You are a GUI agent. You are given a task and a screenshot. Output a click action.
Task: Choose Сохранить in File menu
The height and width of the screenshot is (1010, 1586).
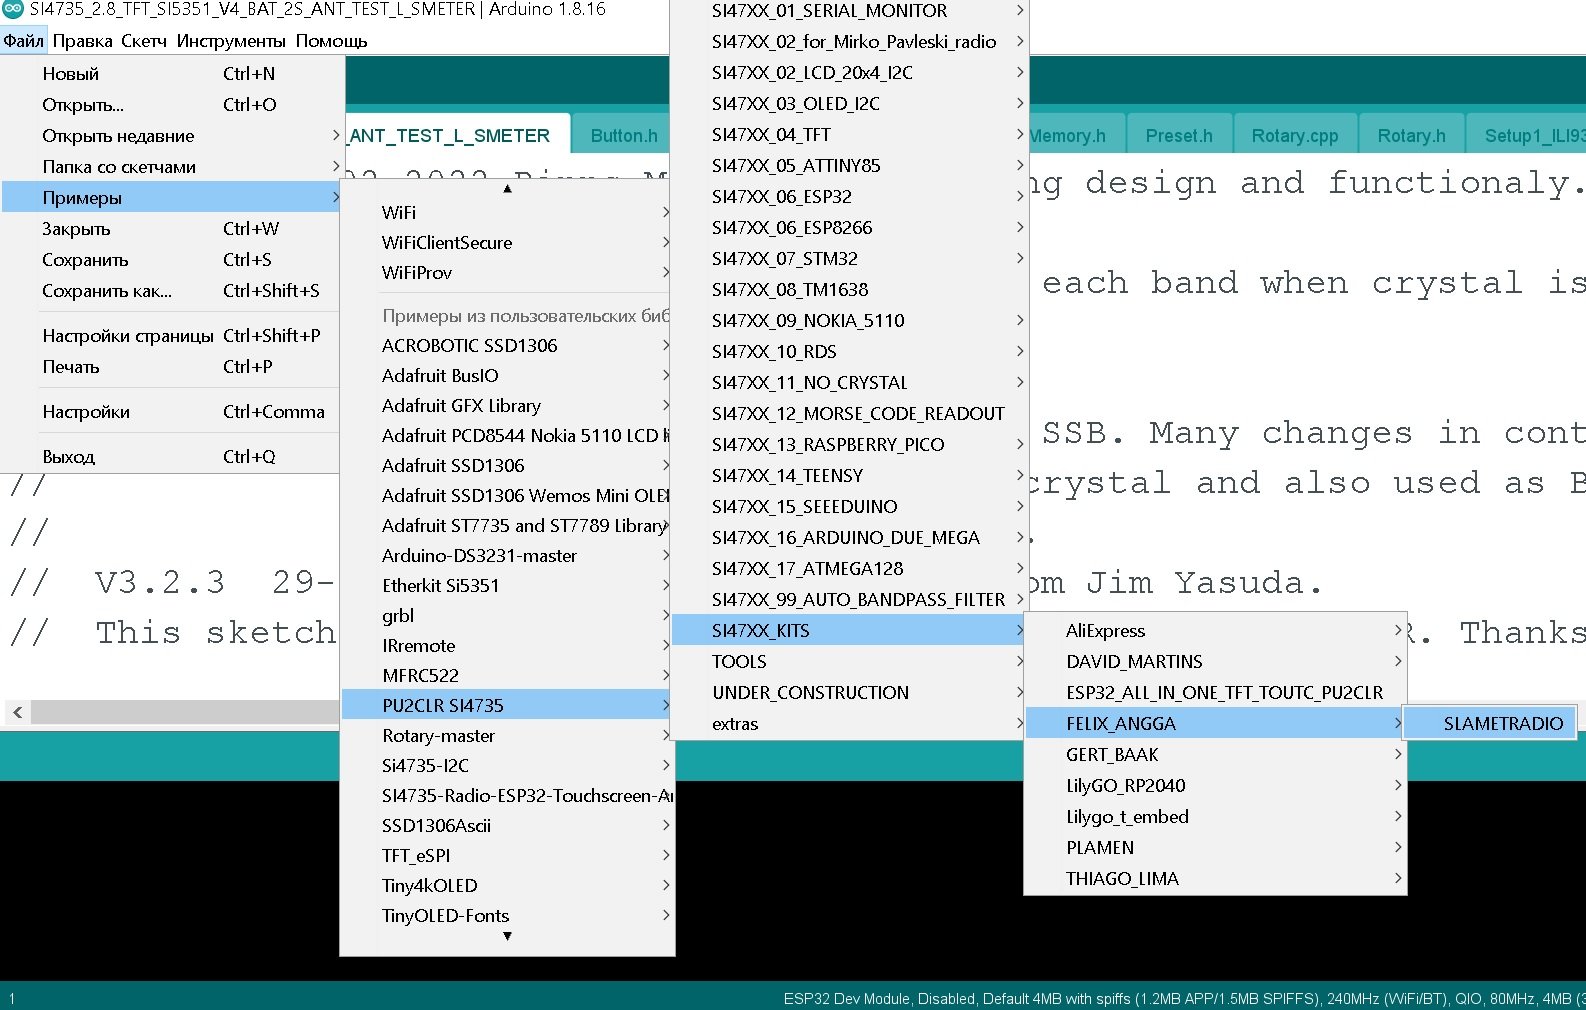click(171, 259)
